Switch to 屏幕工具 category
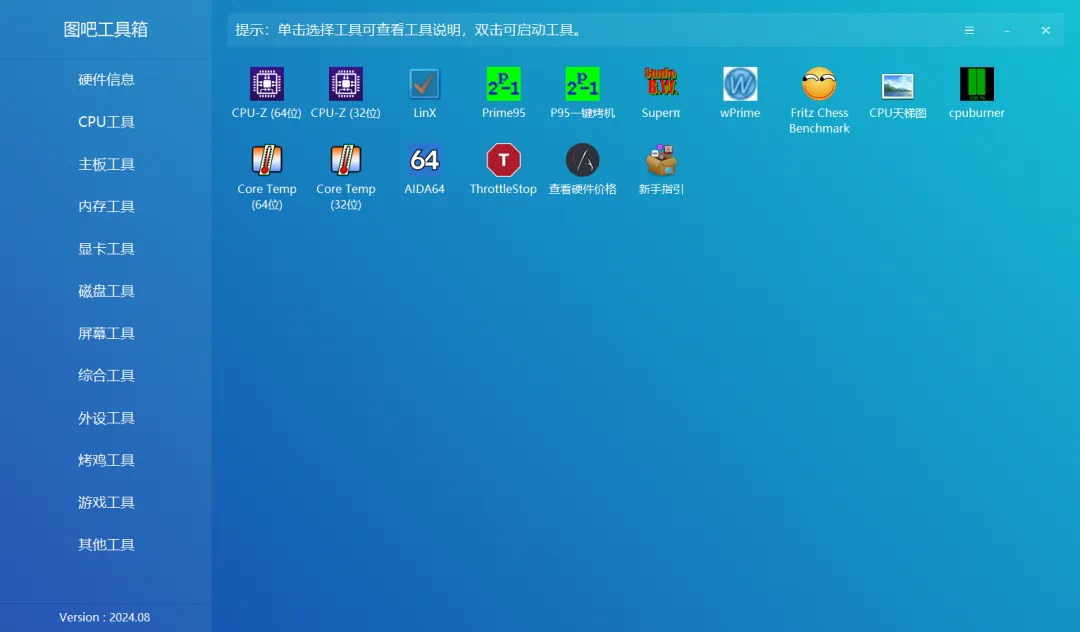Viewport: 1080px width, 632px height. coord(106,333)
